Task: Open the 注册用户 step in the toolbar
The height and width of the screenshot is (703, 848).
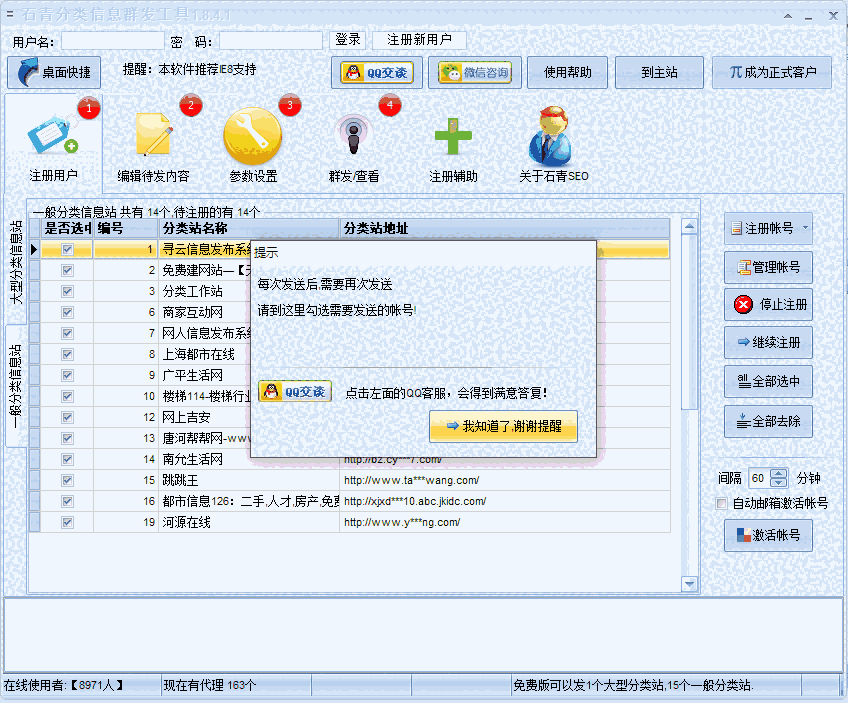Action: tap(54, 140)
